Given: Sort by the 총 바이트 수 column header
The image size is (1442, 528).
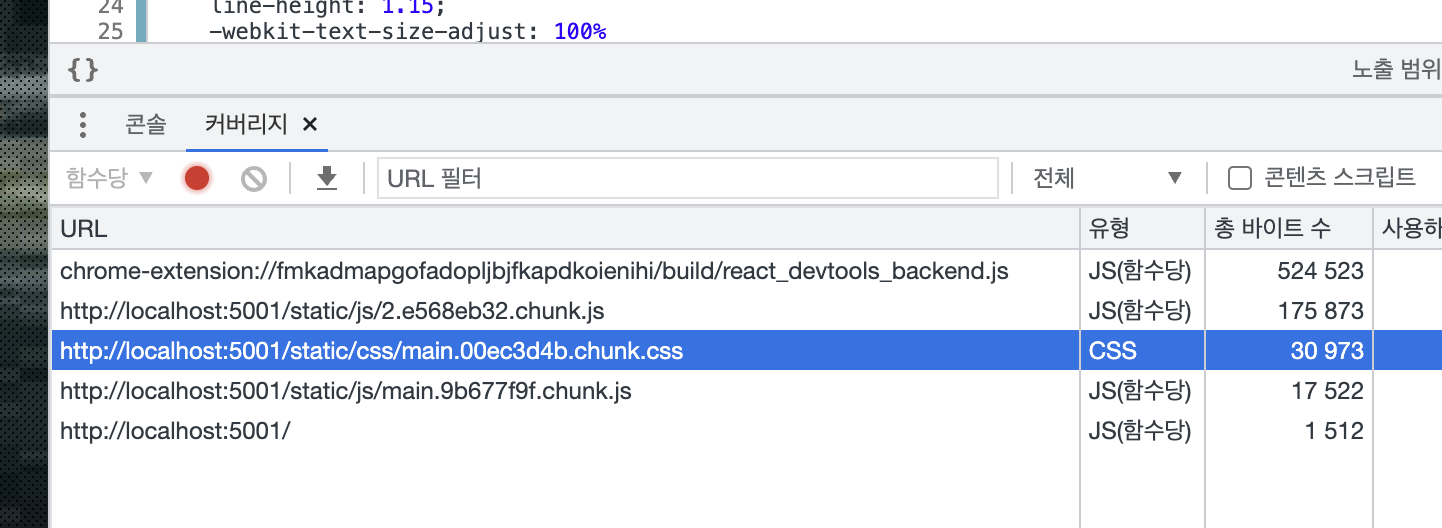Looking at the screenshot, I should point(1289,229).
